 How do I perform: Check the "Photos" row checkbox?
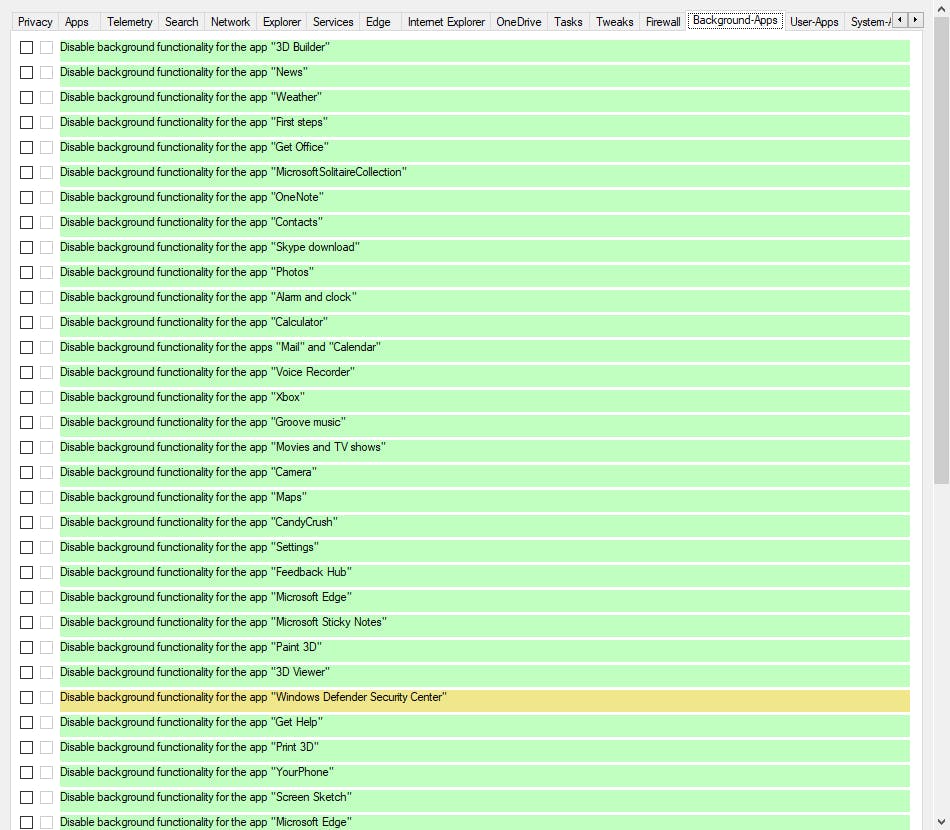pyautogui.click(x=26, y=273)
